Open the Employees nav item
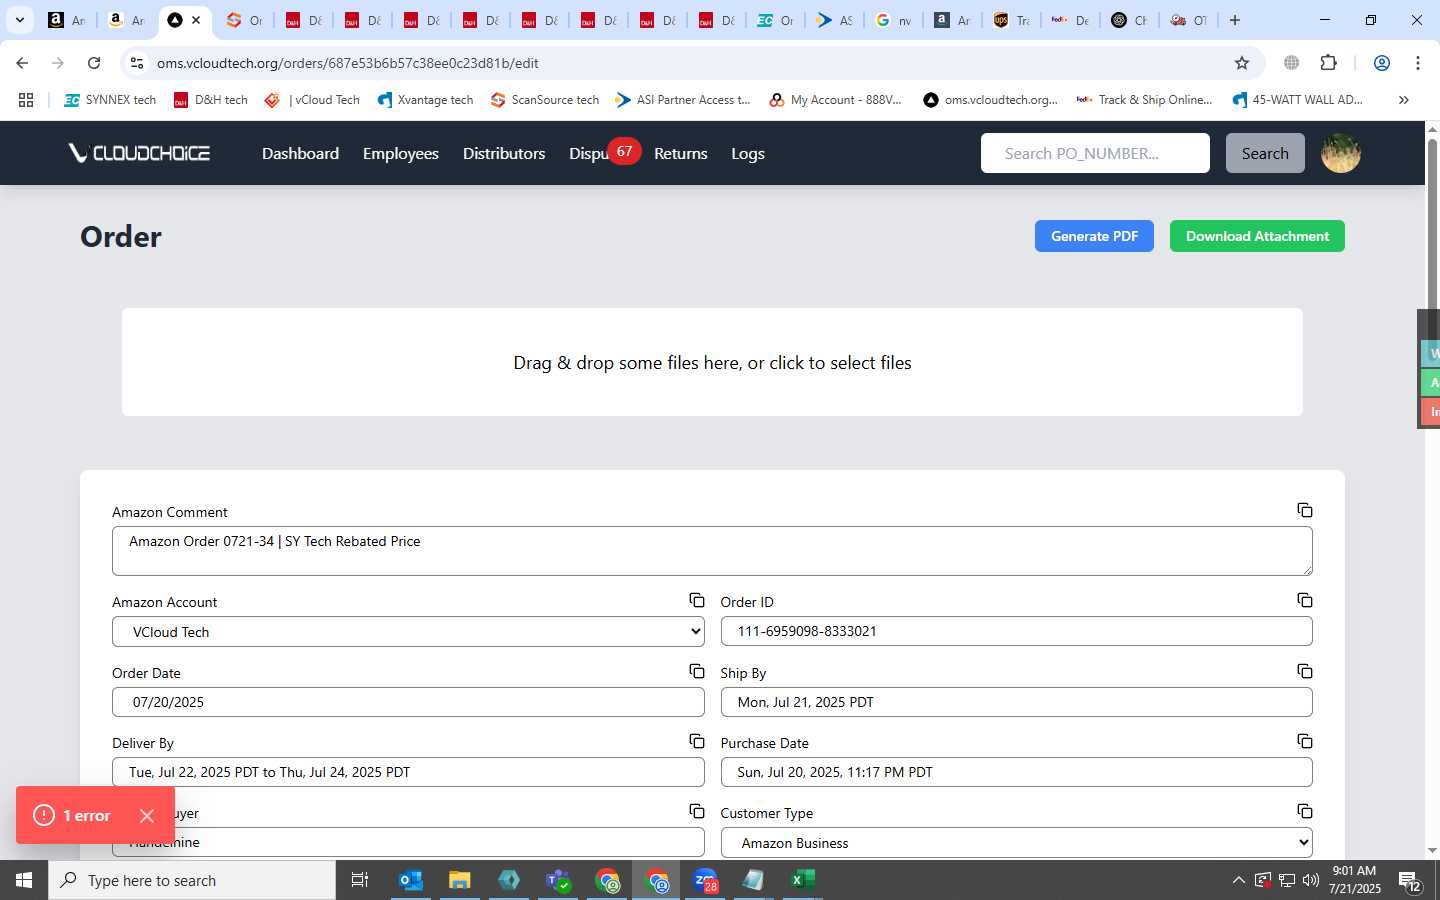The height and width of the screenshot is (900, 1440). point(400,153)
